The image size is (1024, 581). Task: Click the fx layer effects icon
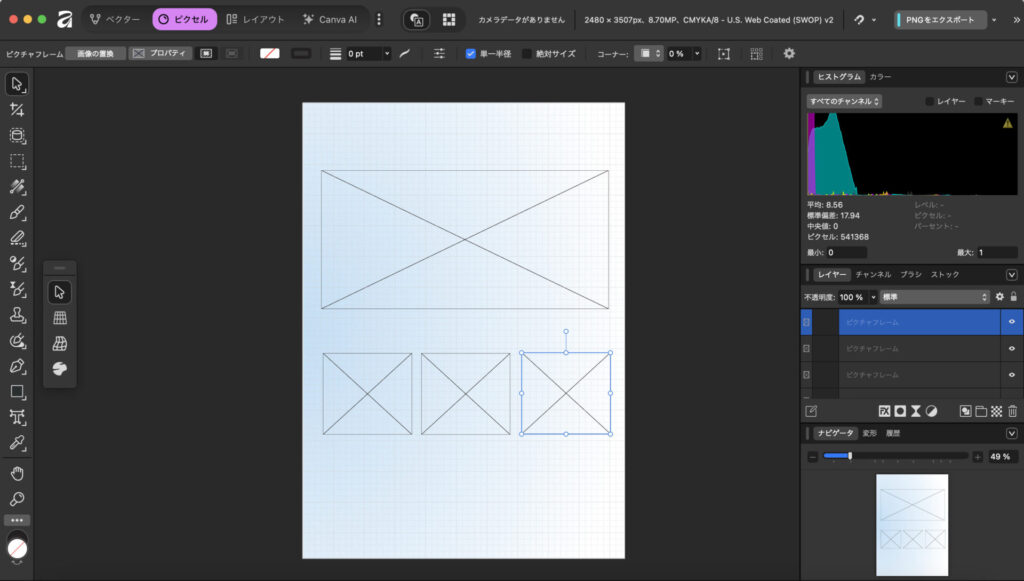[884, 411]
